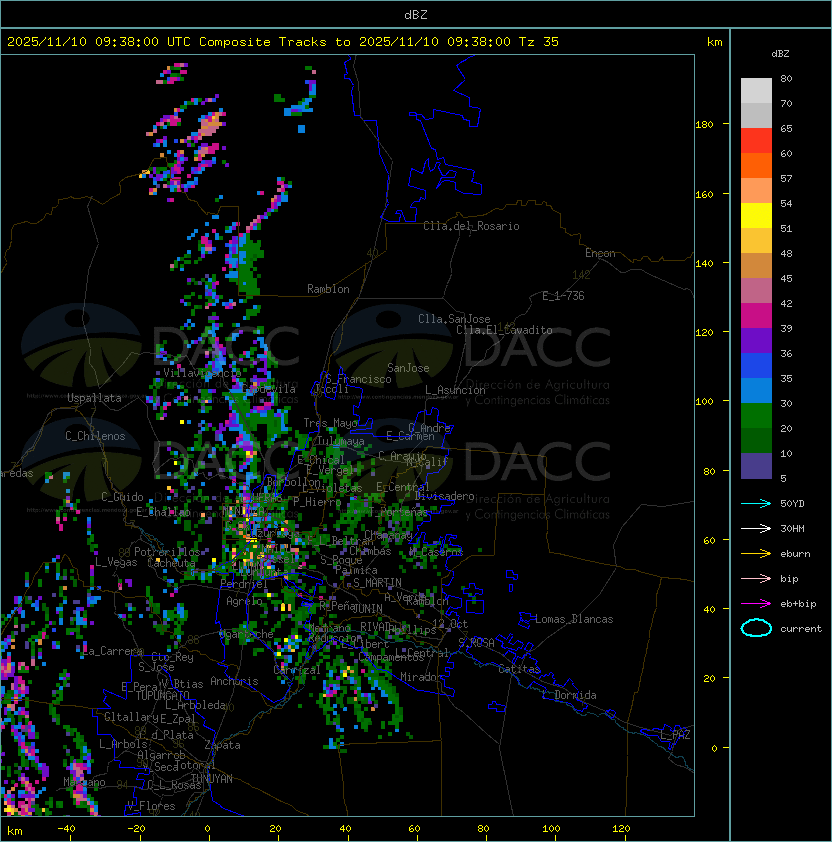Click the cyan ellipse beside current
The image size is (832, 842).
[x=756, y=628]
